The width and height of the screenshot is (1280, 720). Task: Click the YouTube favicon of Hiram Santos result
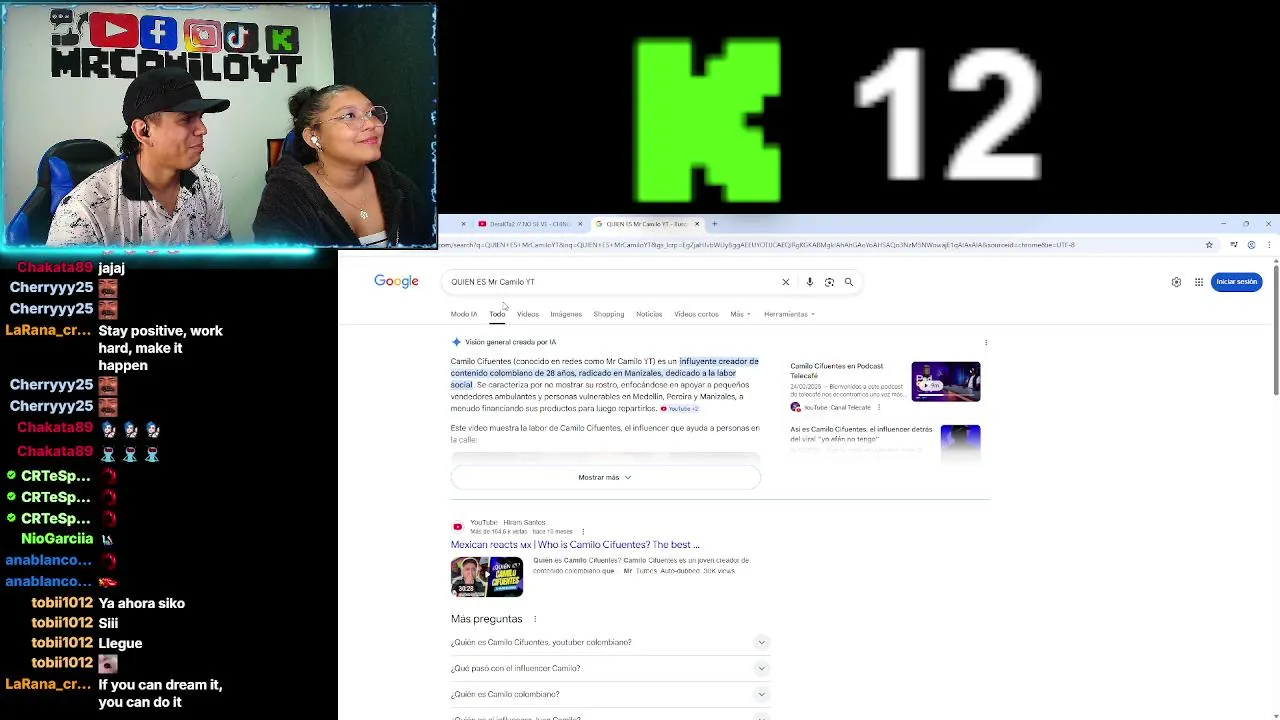[458, 526]
